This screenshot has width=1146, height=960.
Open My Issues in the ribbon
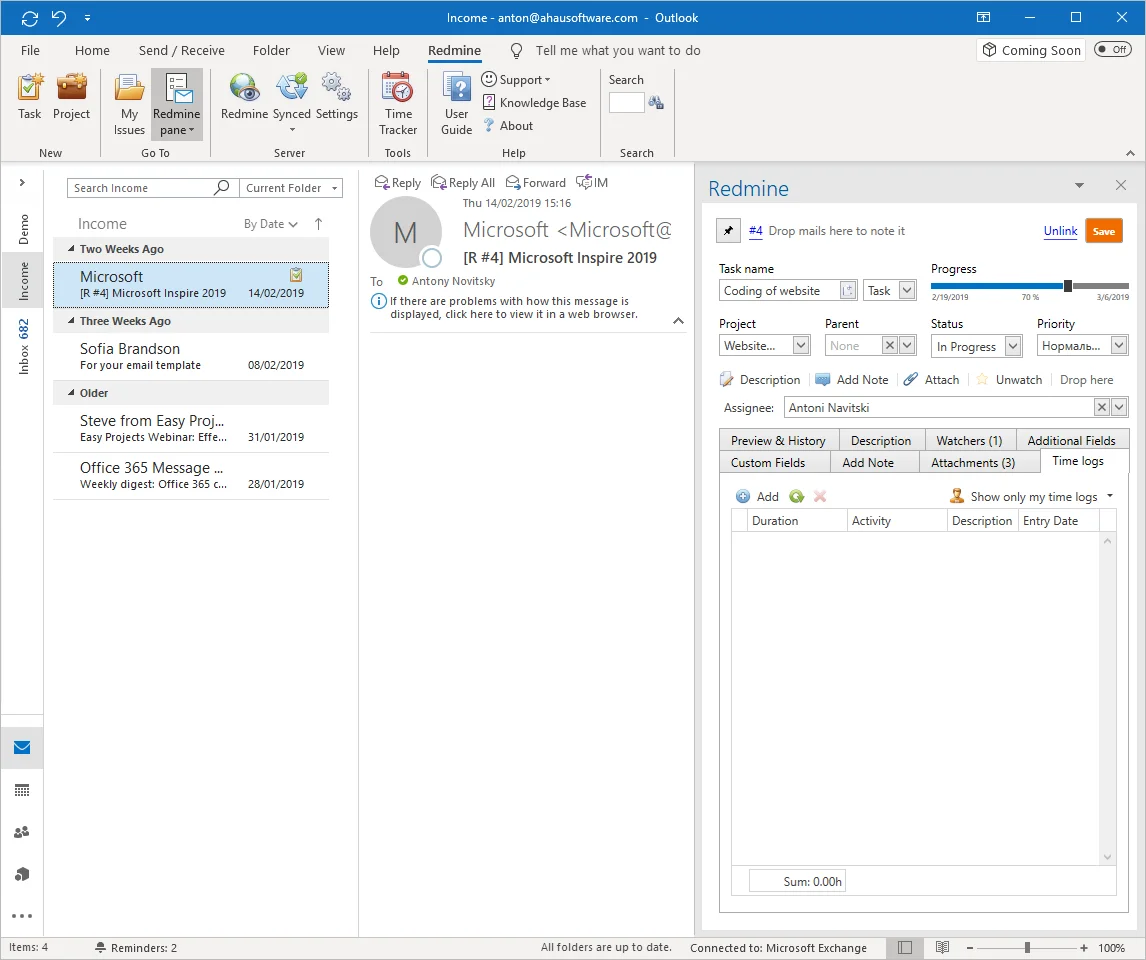tap(129, 104)
